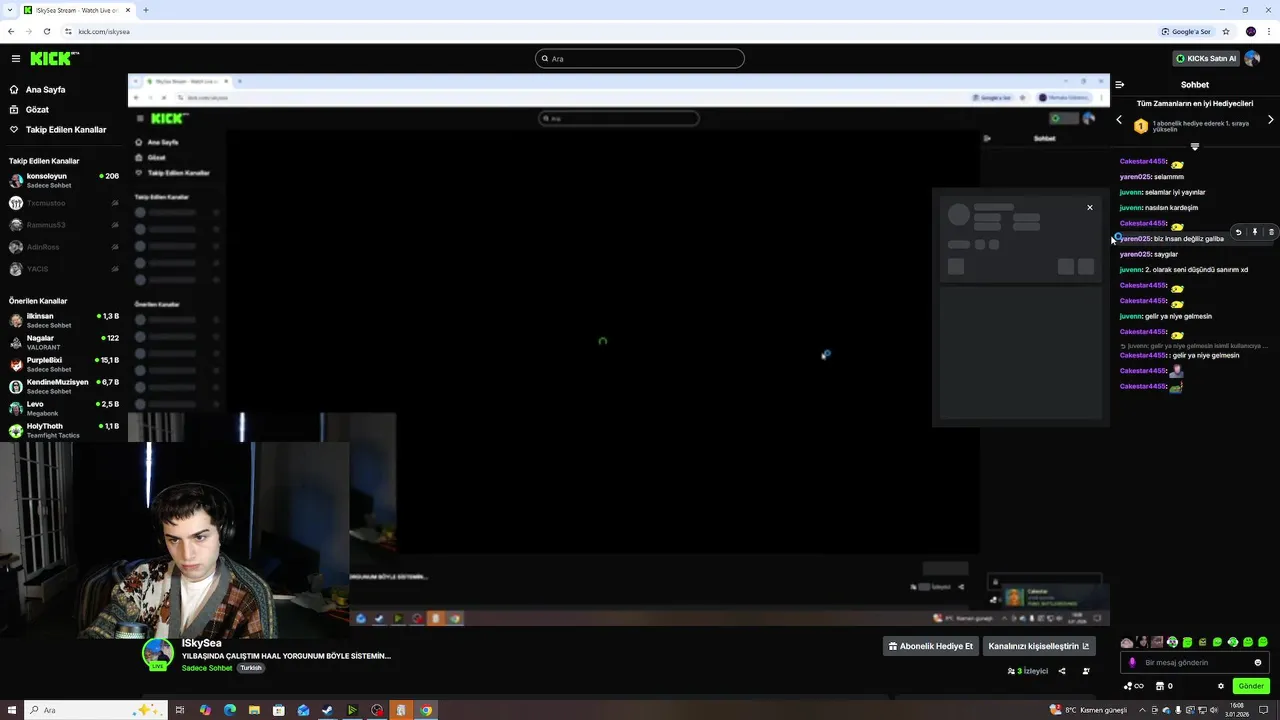The height and width of the screenshot is (720, 1280).
Task: Collapse the Sohbet chat panel
Action: click(x=1119, y=85)
